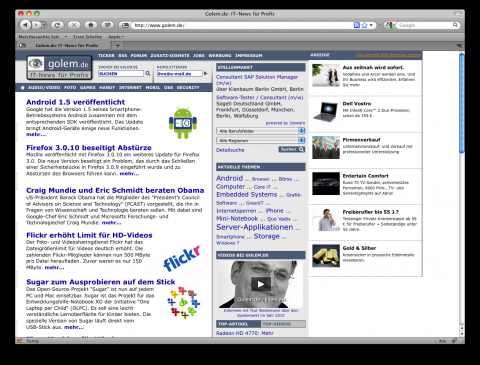Open RSS in the top navigation
Viewport: 480px width, 365px height.
click(x=123, y=55)
